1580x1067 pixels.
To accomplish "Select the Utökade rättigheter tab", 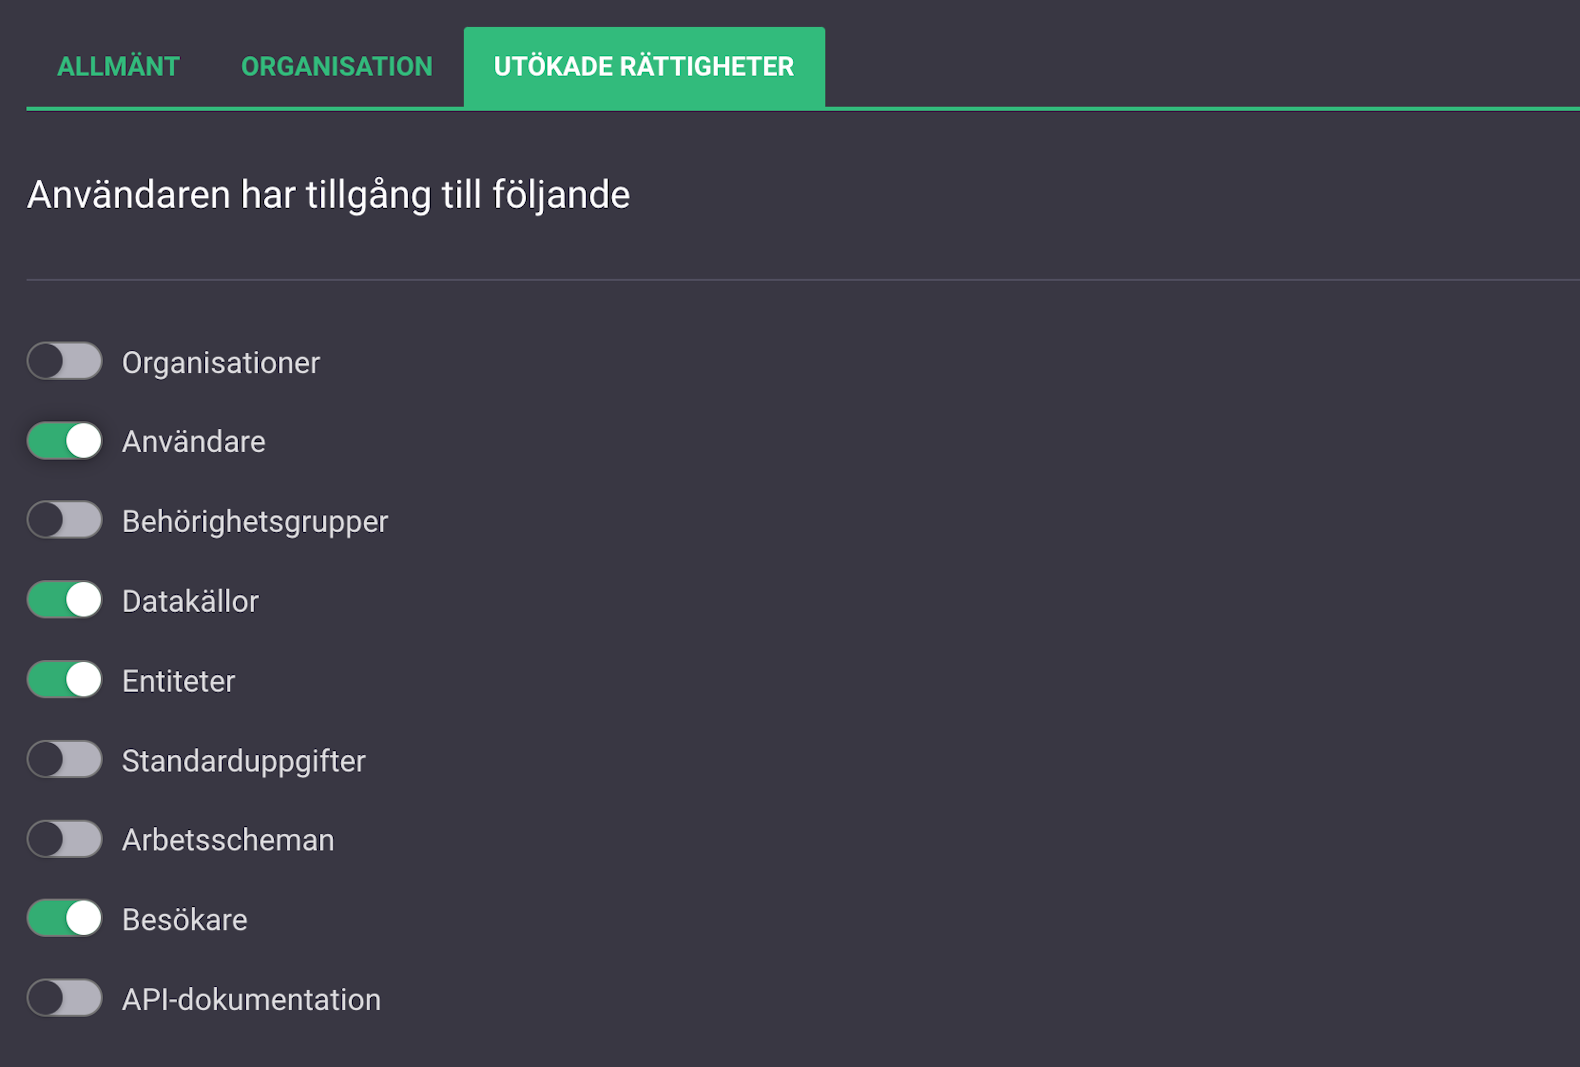I will (643, 66).
